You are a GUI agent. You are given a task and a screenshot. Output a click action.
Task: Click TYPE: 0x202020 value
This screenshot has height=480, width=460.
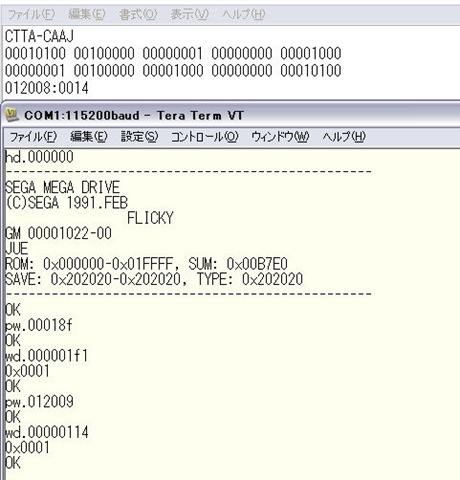[x=250, y=279]
